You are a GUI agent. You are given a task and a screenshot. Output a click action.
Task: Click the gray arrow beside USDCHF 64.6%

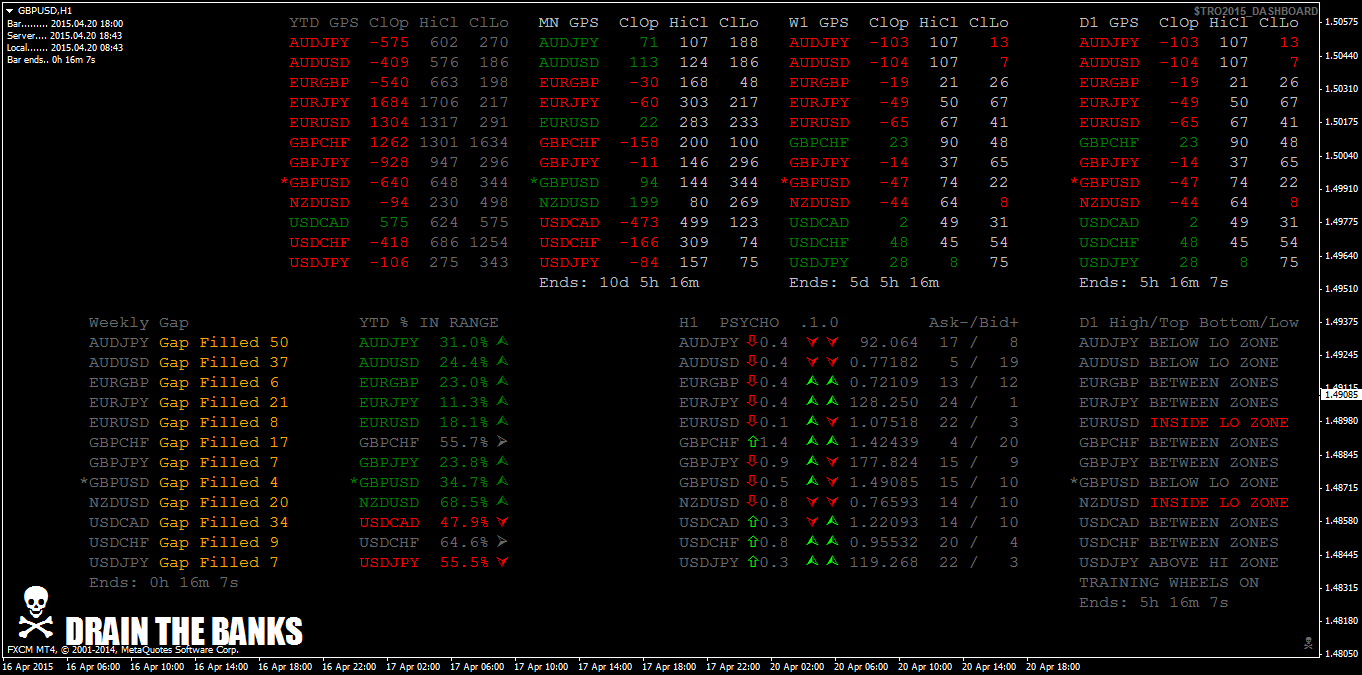(502, 542)
